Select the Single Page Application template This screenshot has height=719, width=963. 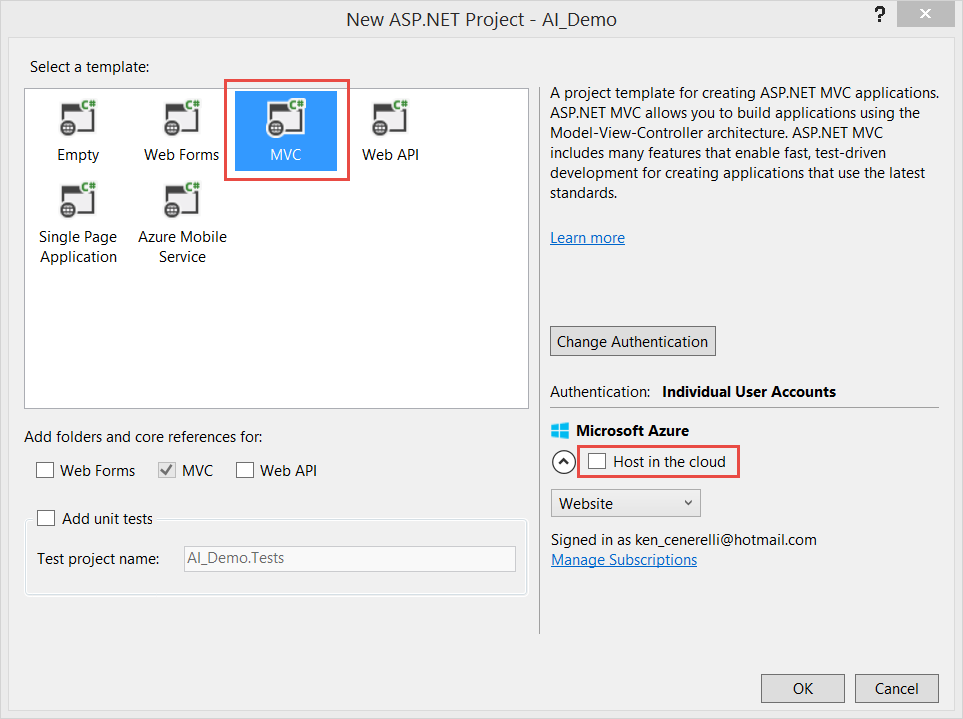coord(78,225)
